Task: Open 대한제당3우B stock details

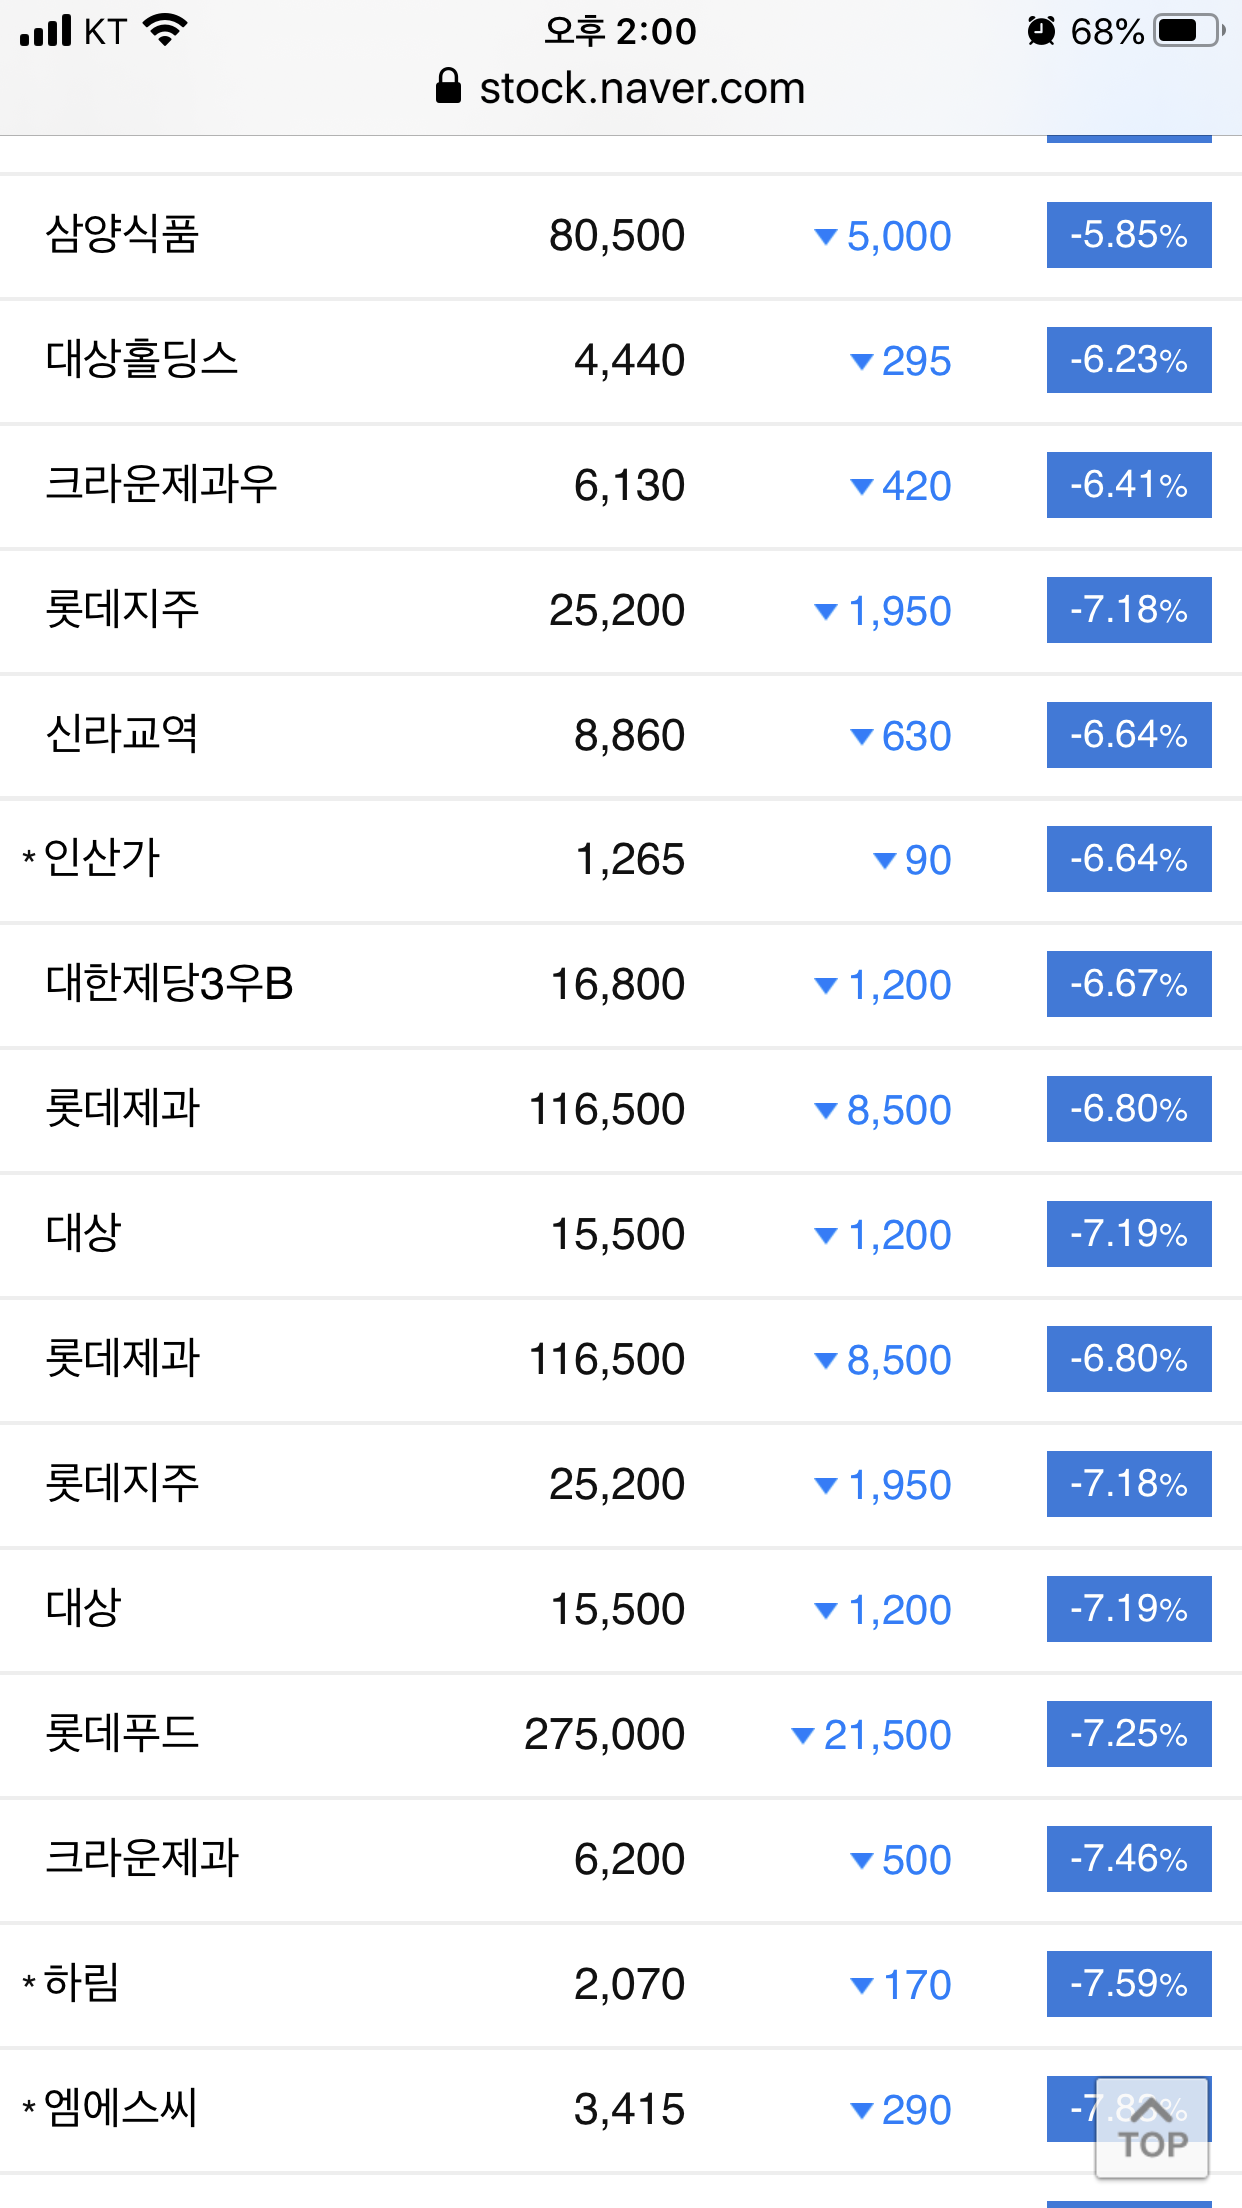Action: click(169, 984)
